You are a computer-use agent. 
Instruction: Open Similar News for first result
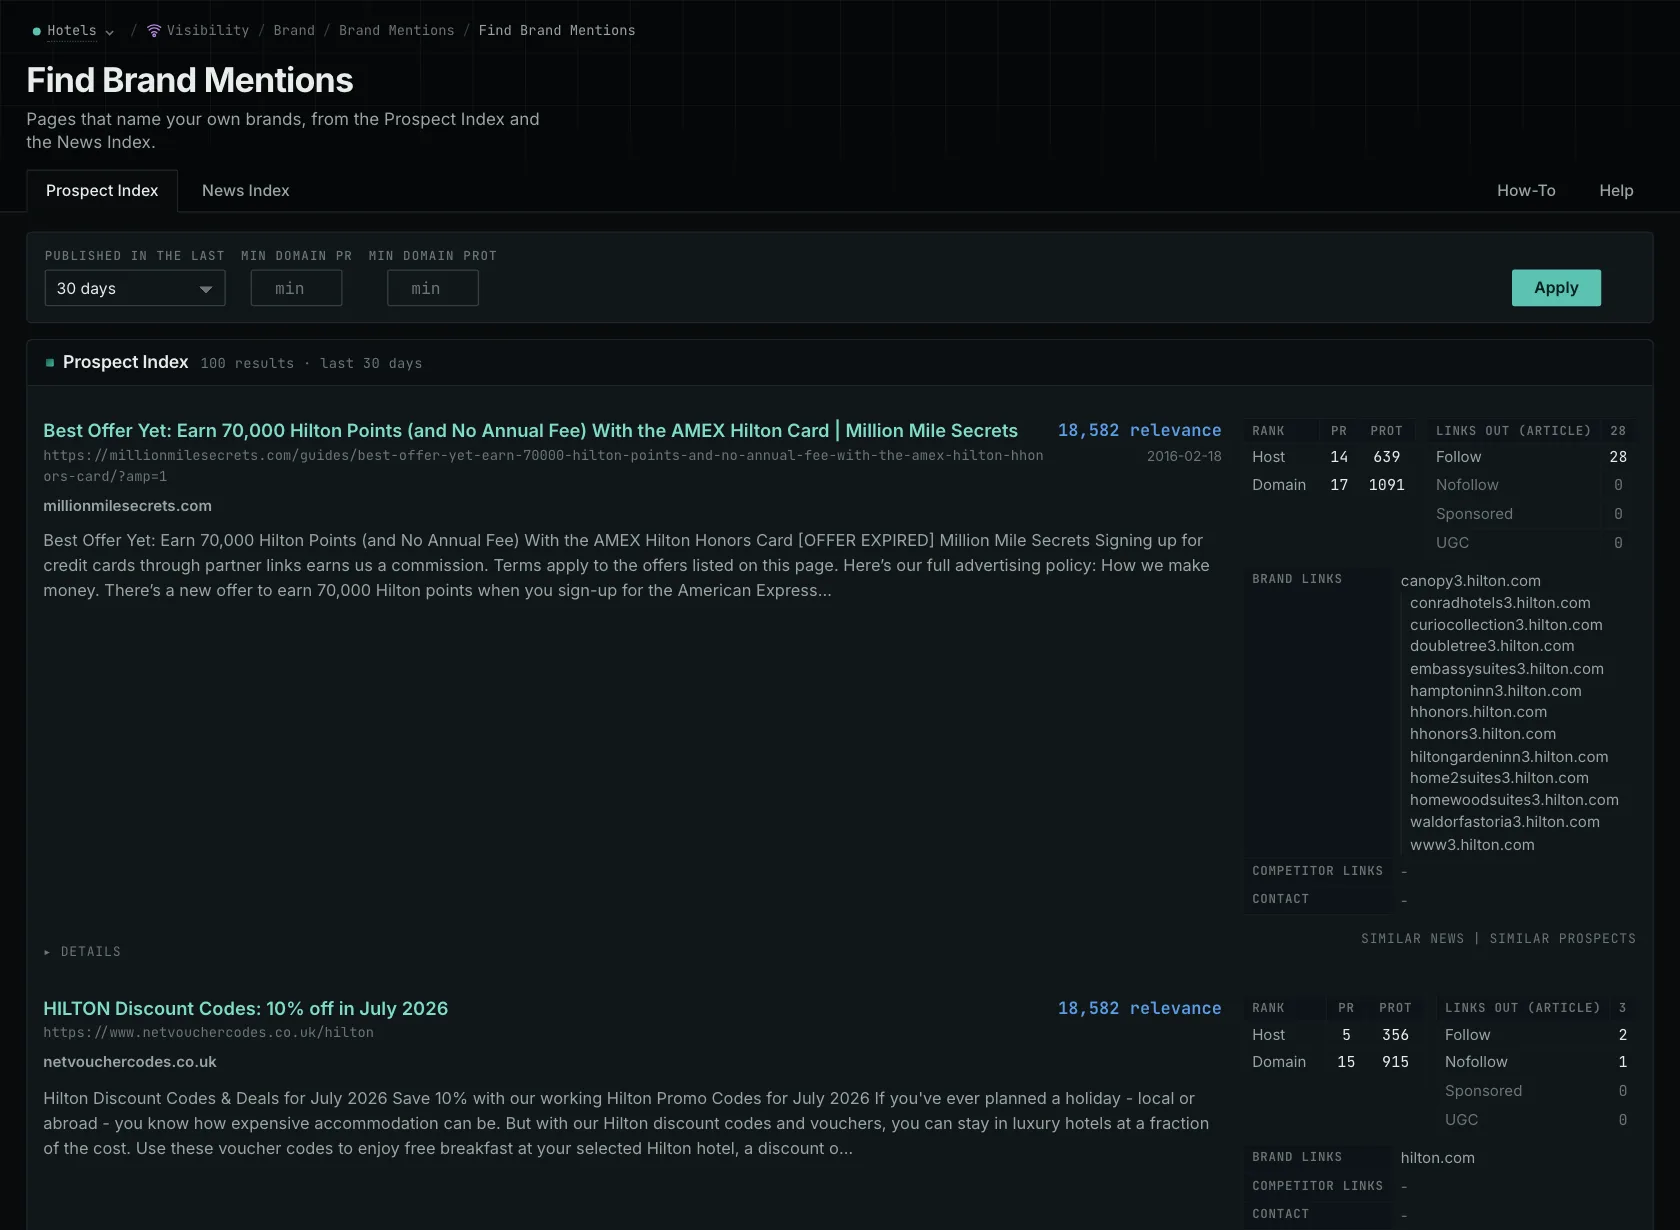pos(1412,939)
